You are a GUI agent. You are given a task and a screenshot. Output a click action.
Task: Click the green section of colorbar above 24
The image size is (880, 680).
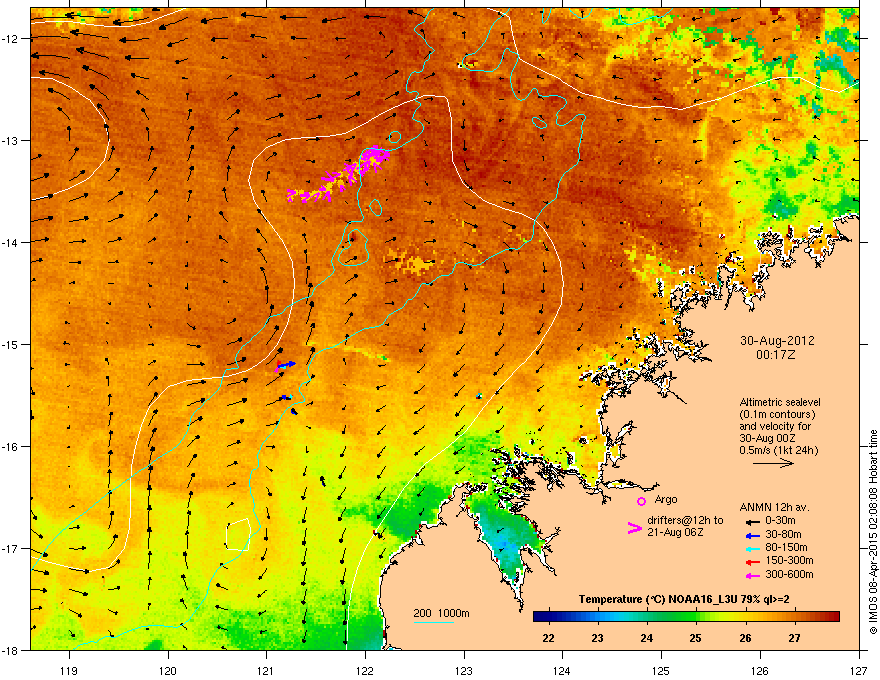(647, 617)
